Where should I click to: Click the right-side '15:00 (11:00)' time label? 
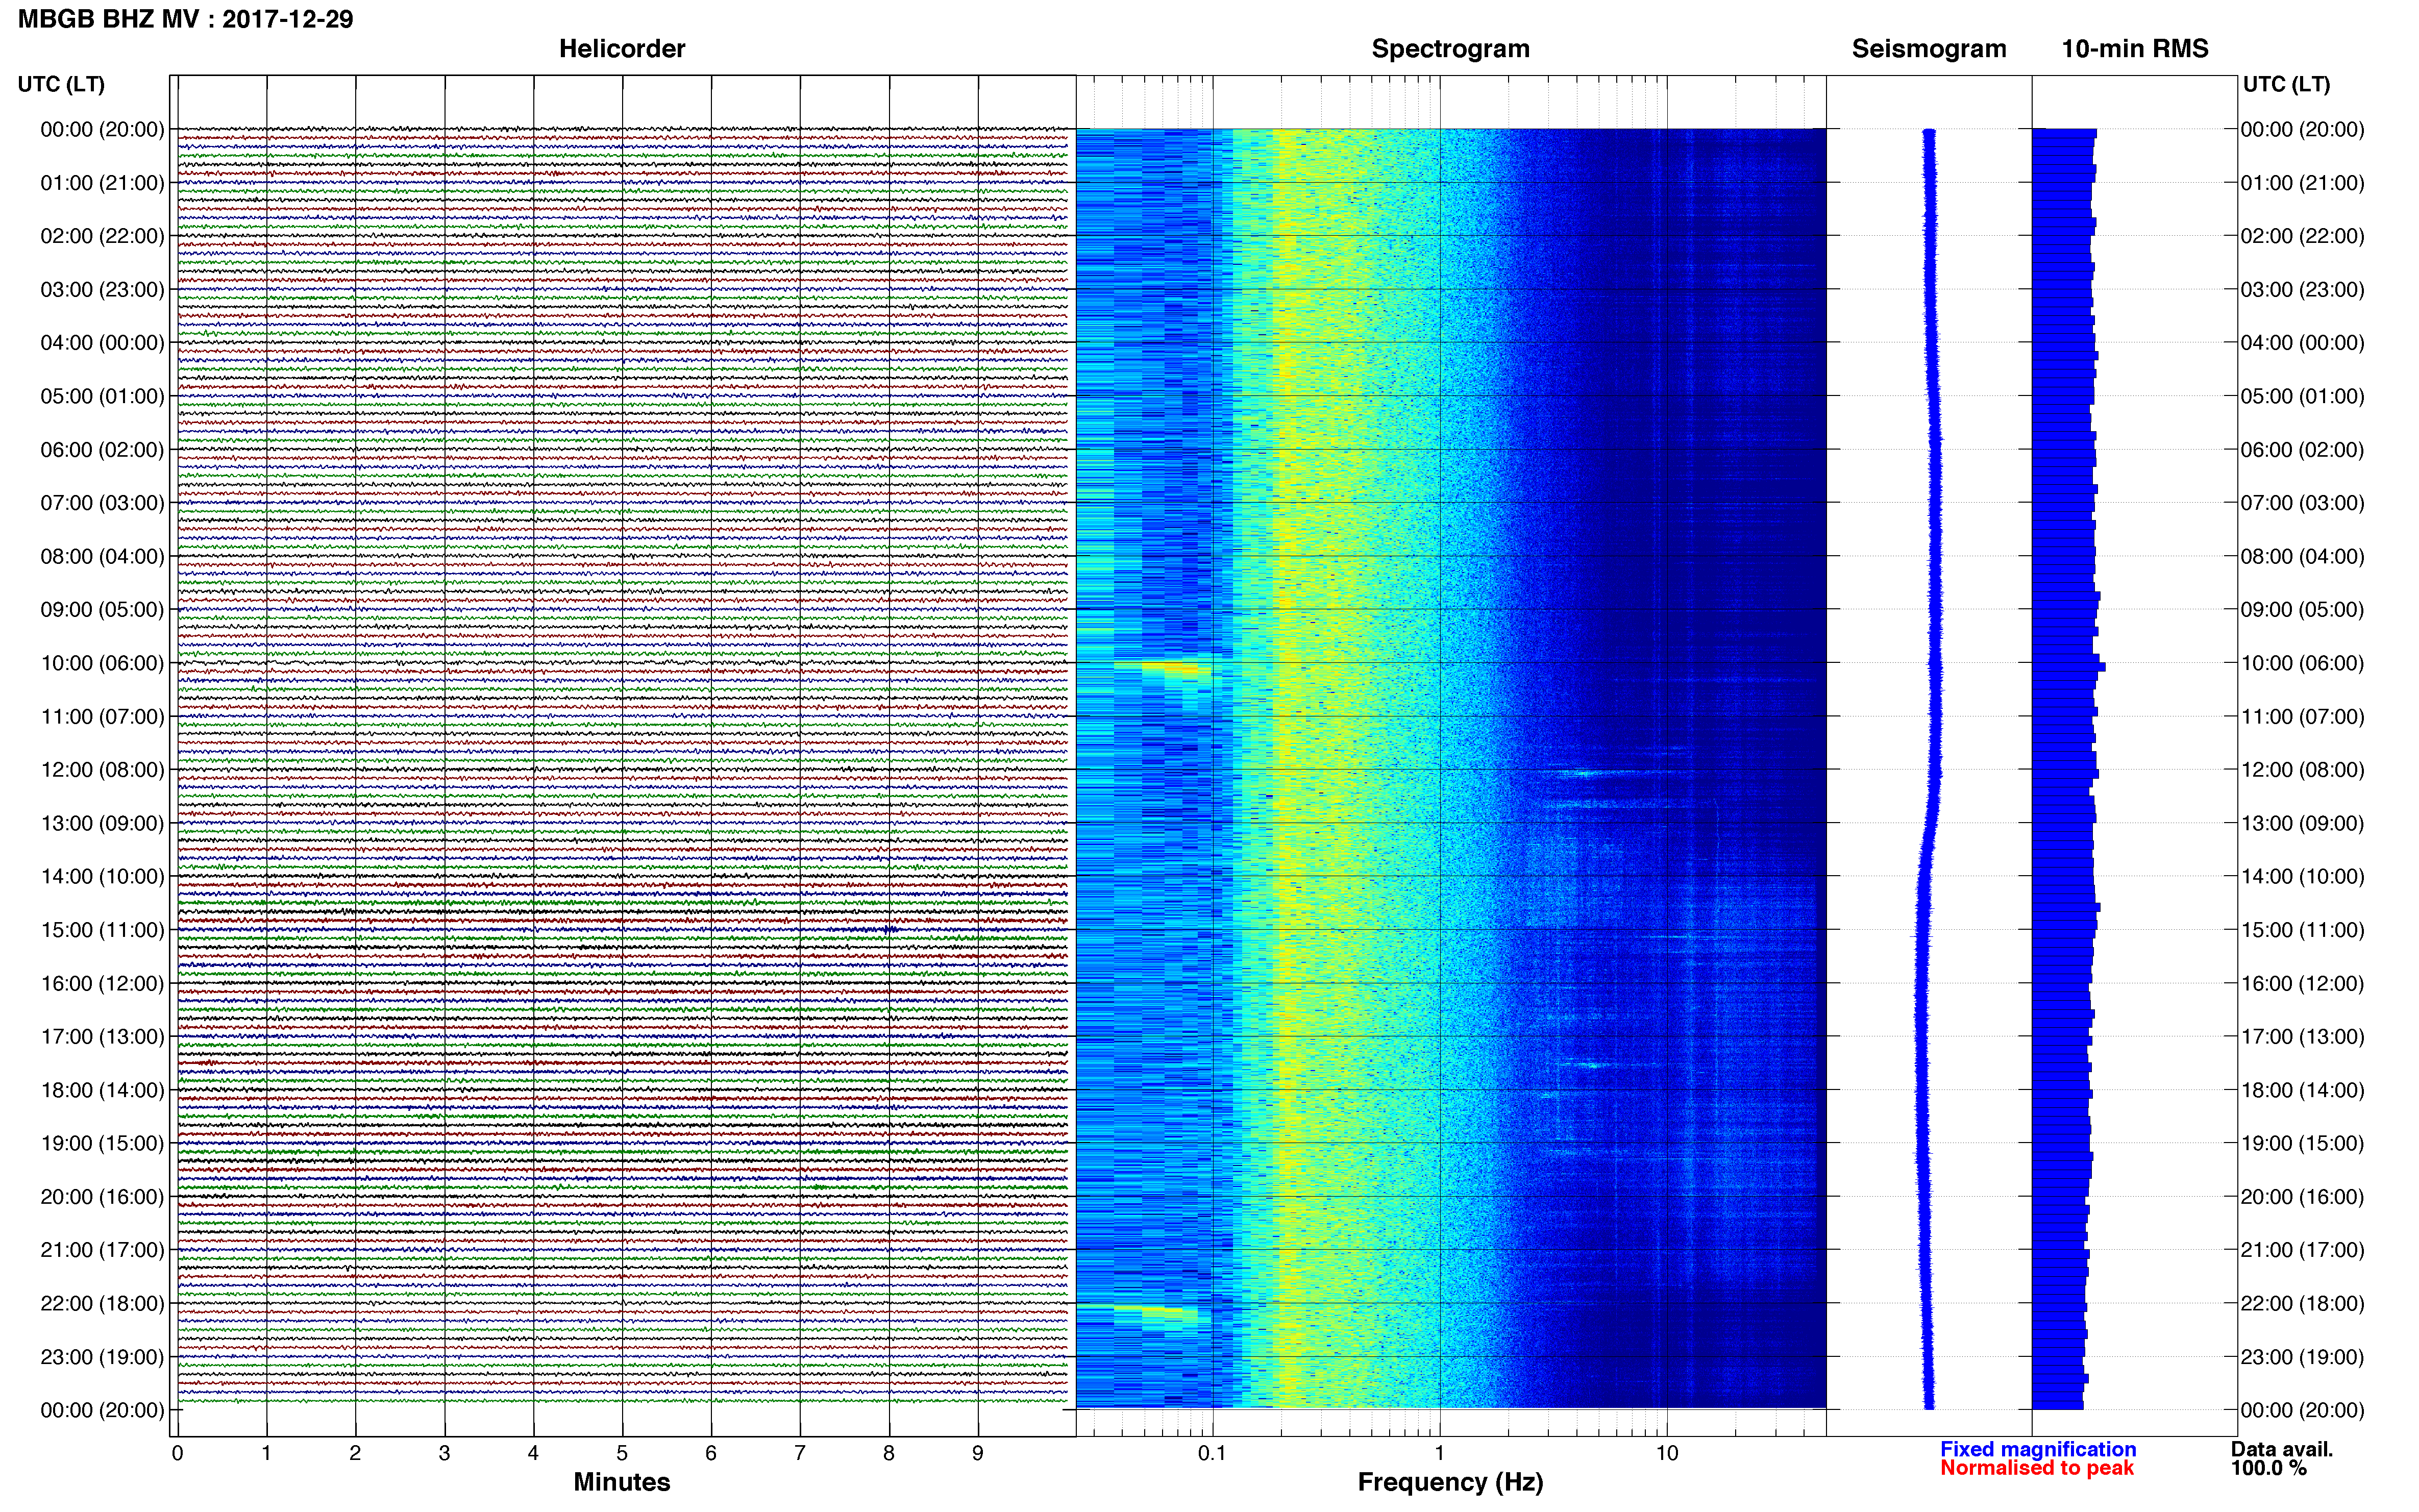(2302, 930)
